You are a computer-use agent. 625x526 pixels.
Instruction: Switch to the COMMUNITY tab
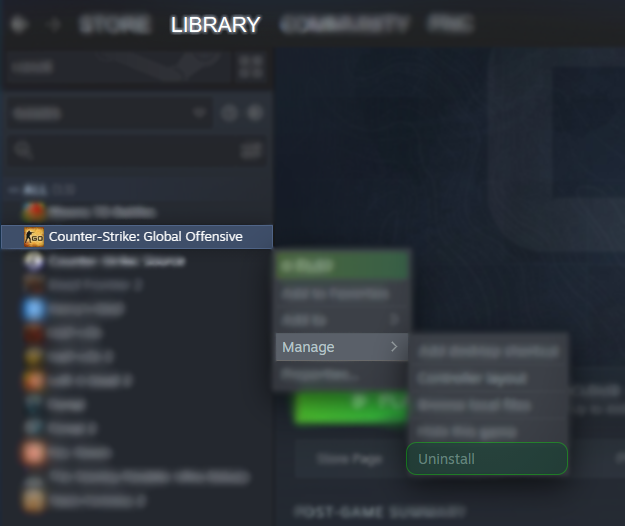[x=344, y=25]
